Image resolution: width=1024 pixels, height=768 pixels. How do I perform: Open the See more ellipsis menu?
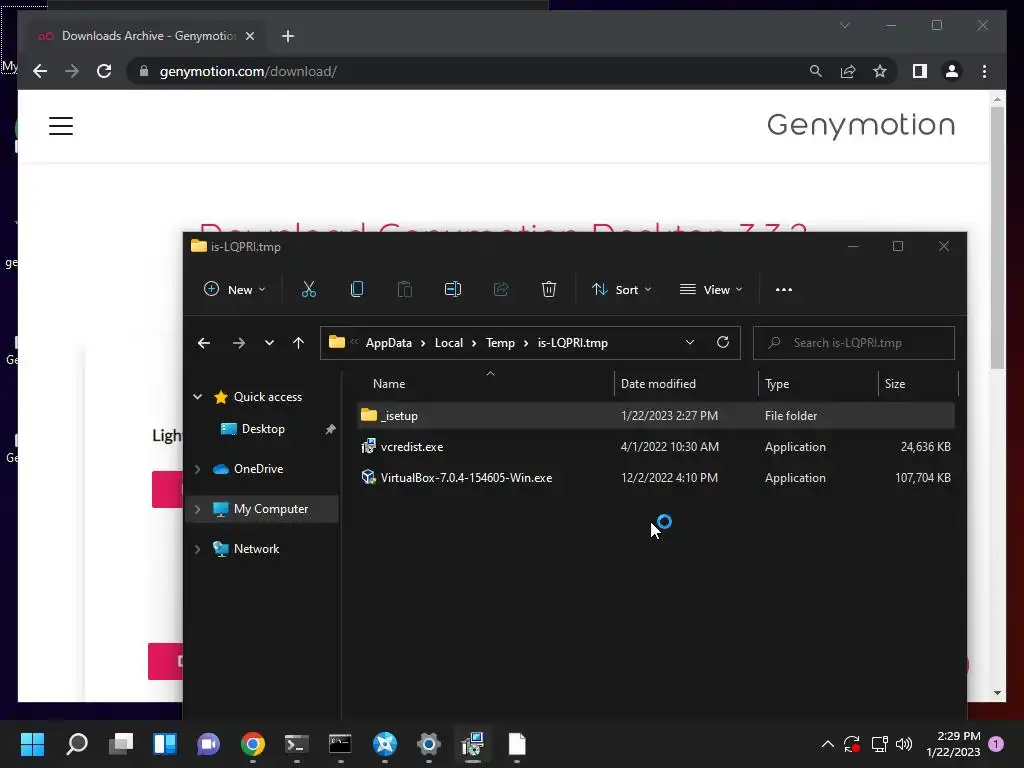pyautogui.click(x=784, y=289)
